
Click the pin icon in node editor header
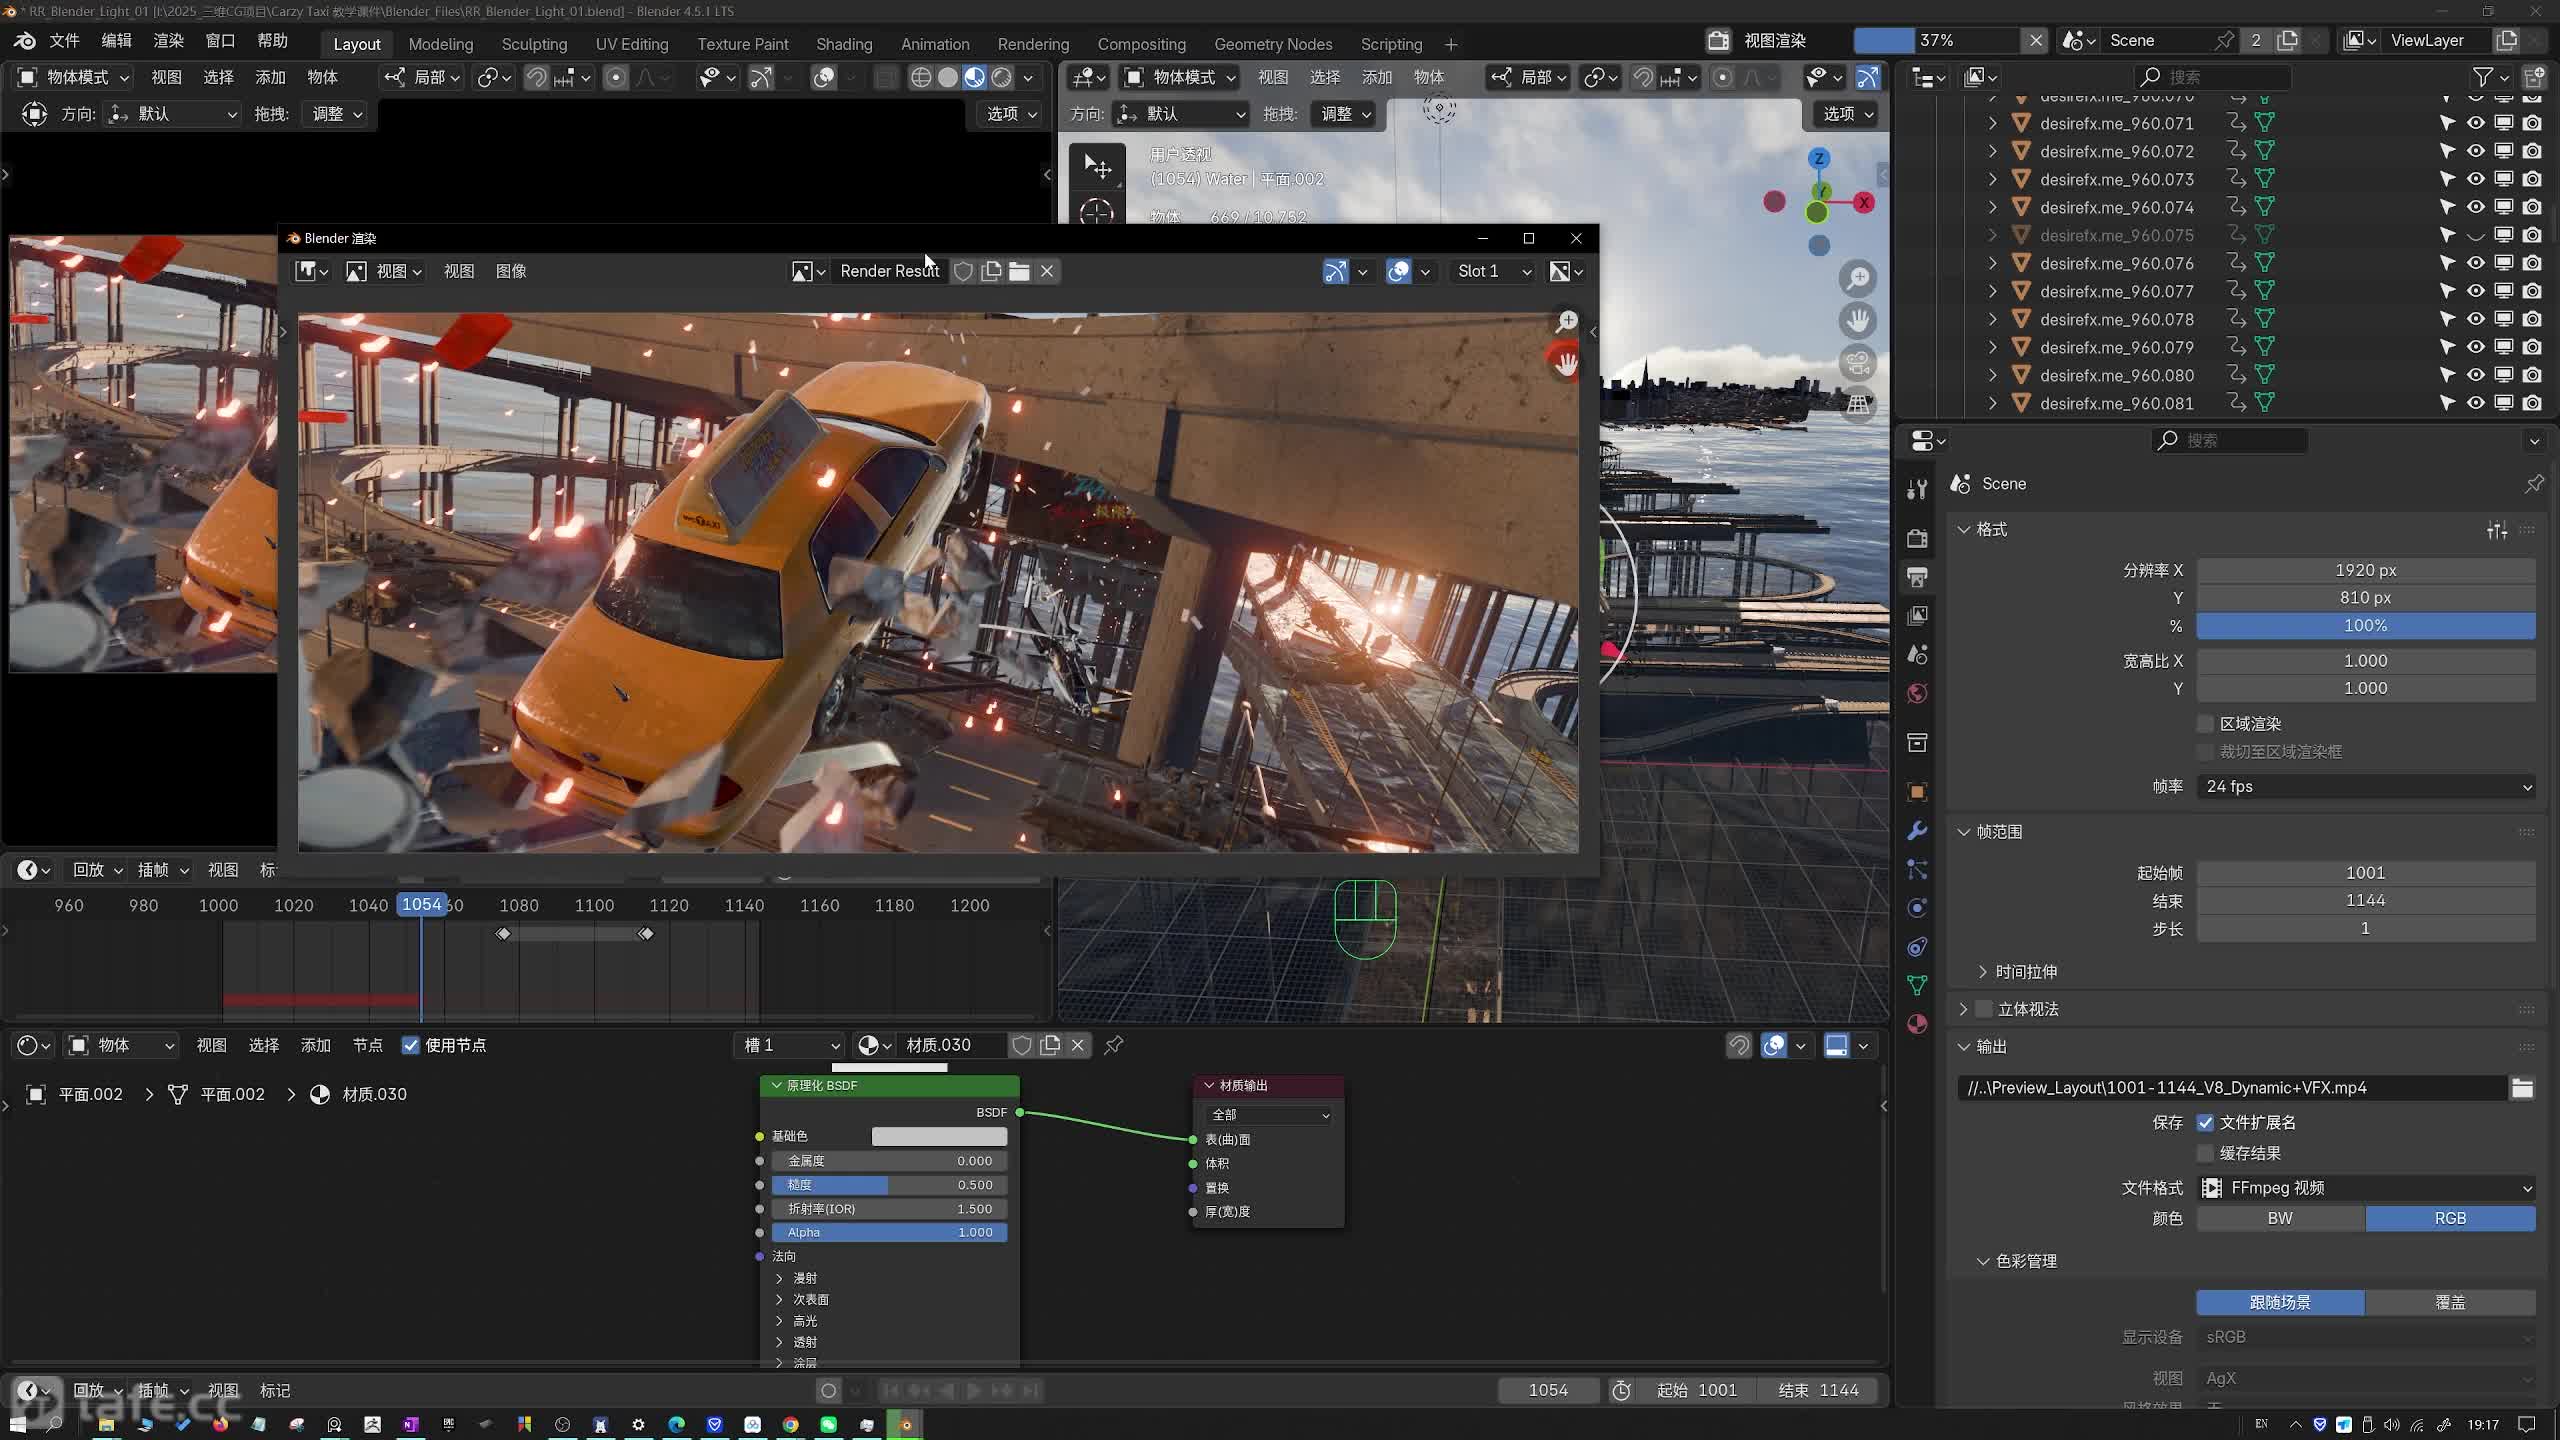(1113, 1045)
